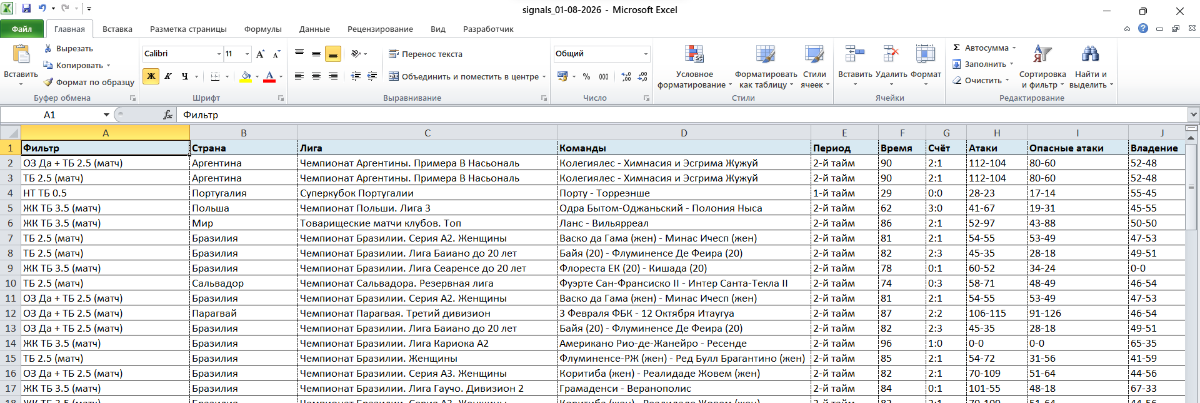Open font size 11 dropdown

coord(245,53)
